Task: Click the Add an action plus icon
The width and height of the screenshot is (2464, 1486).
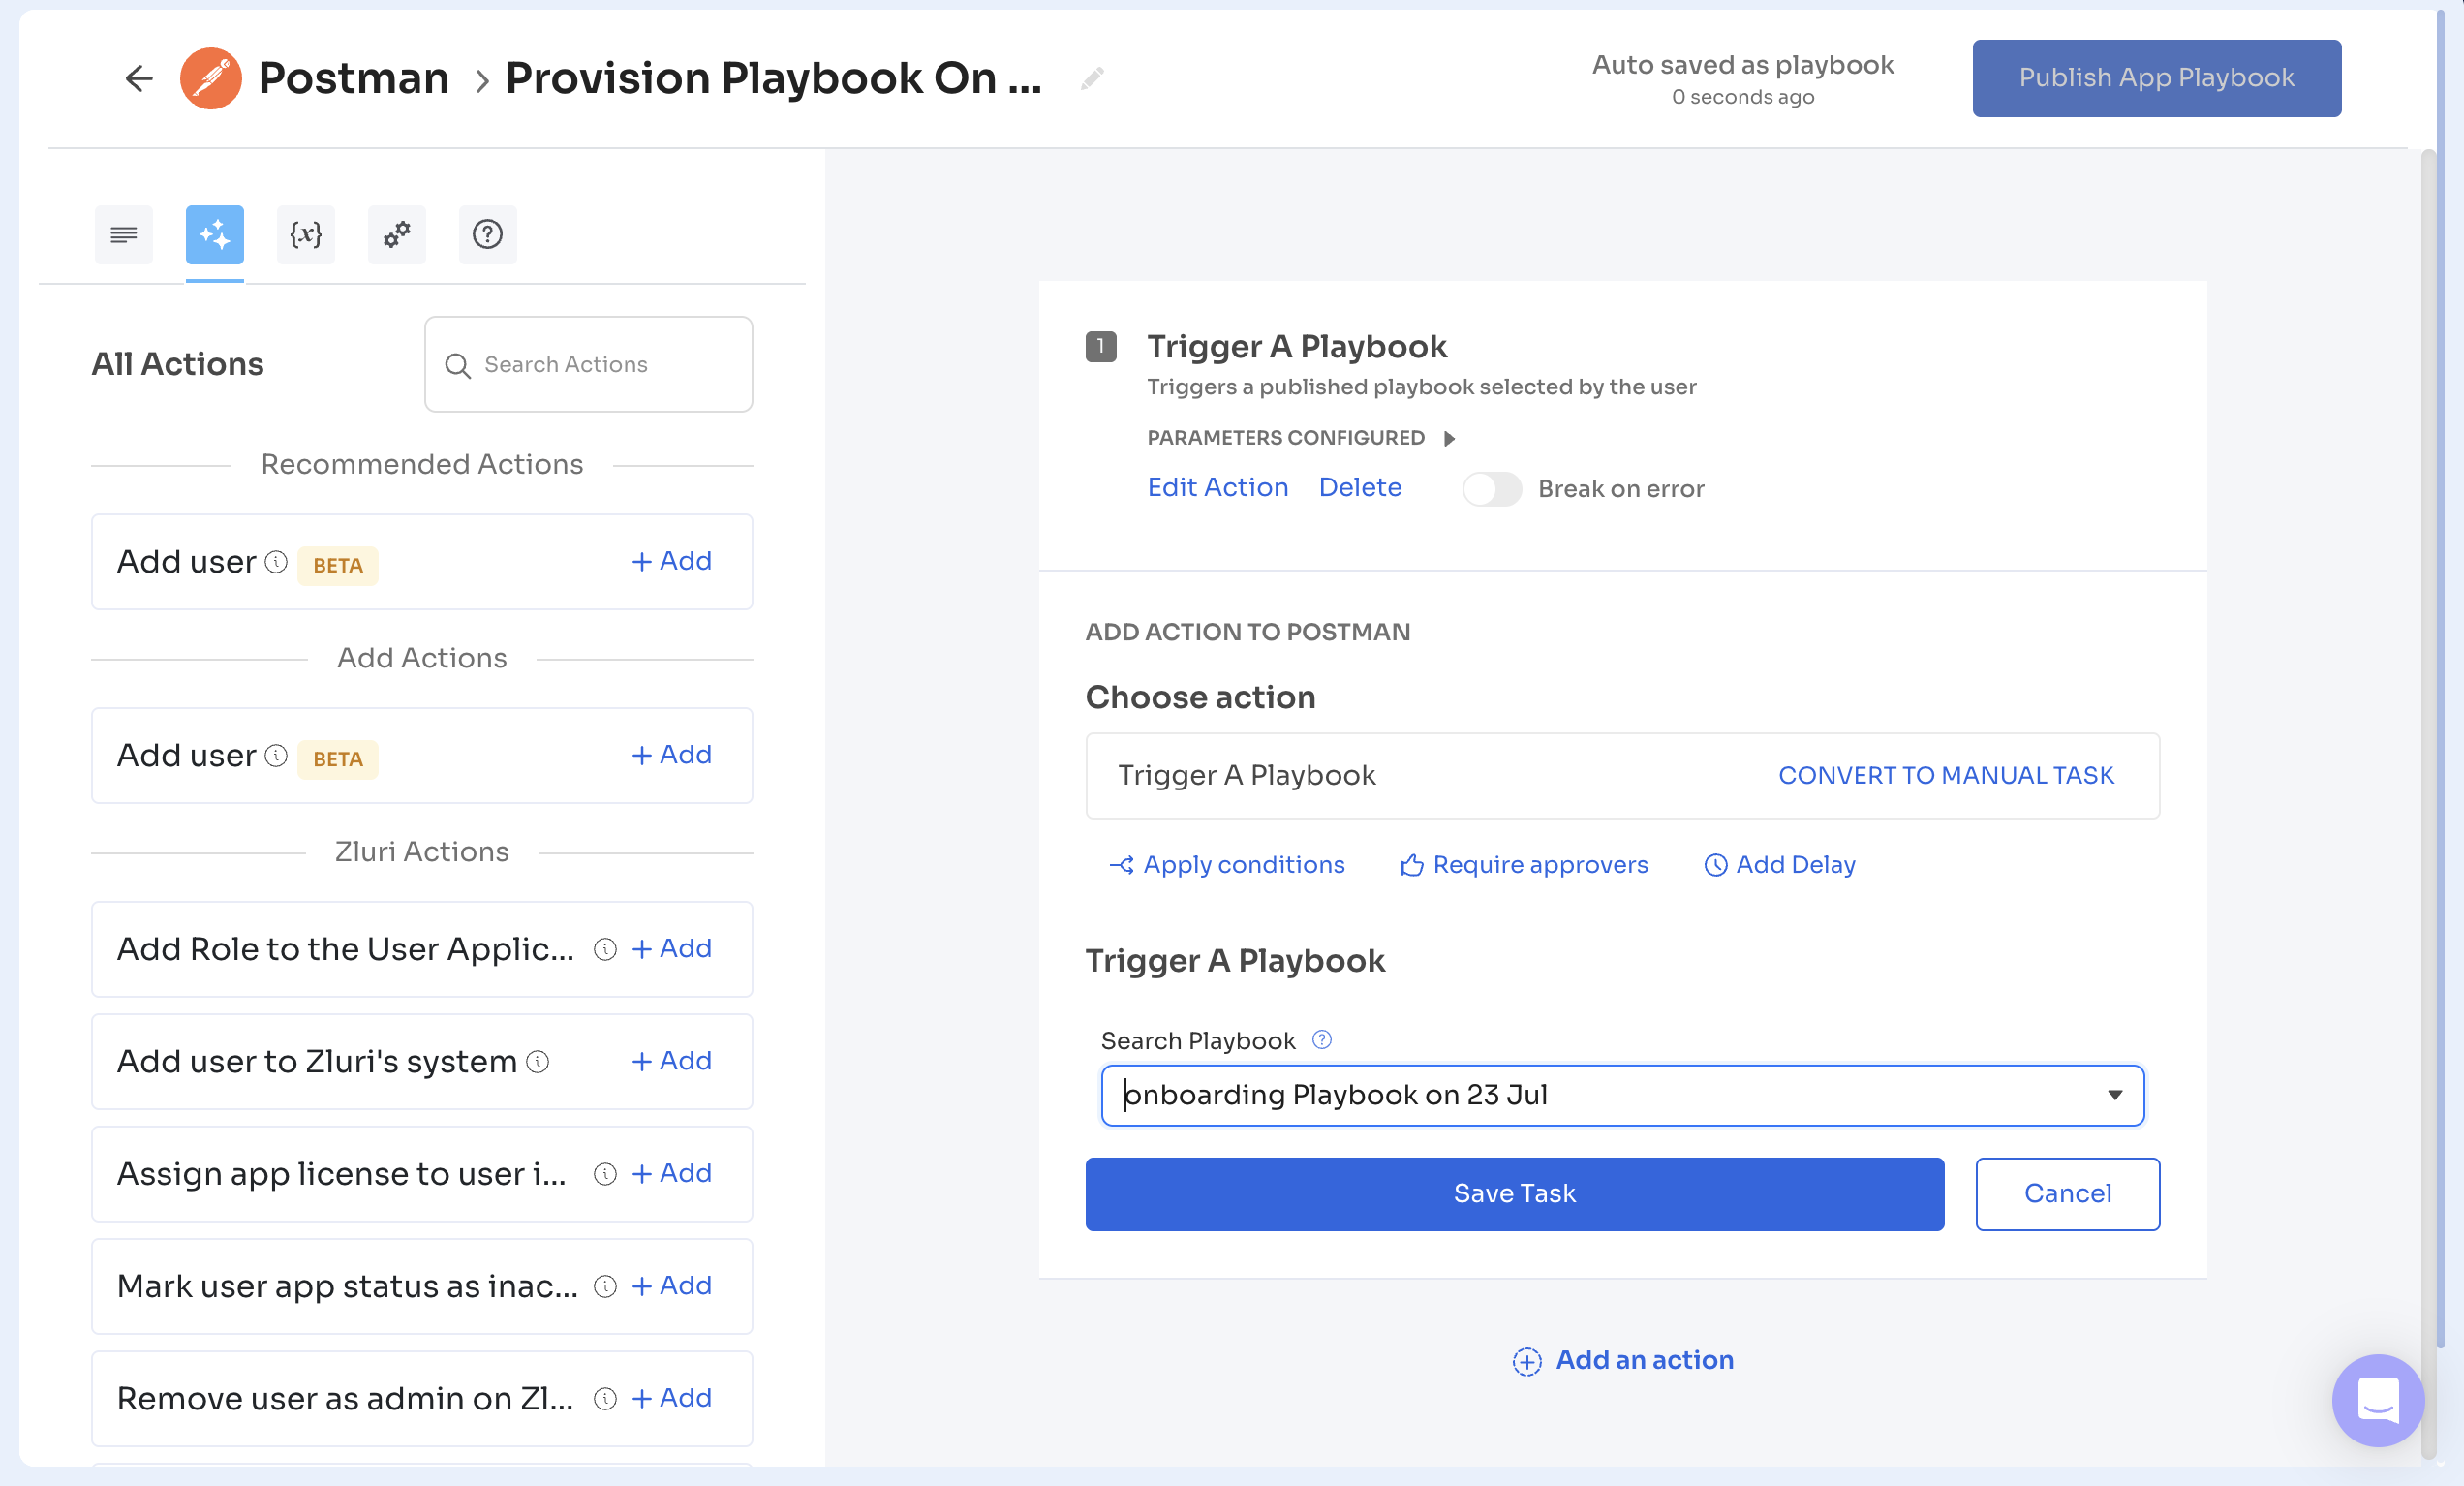Action: coord(1526,1361)
